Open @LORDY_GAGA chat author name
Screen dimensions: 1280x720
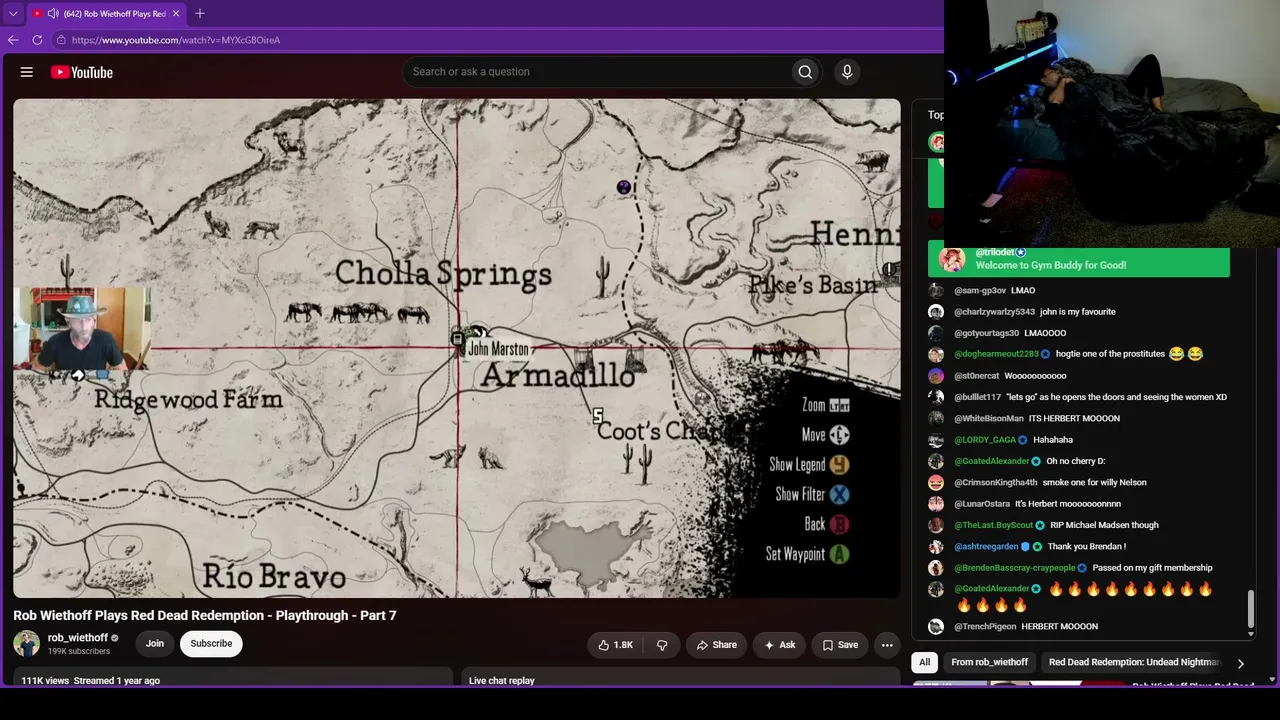click(x=985, y=440)
